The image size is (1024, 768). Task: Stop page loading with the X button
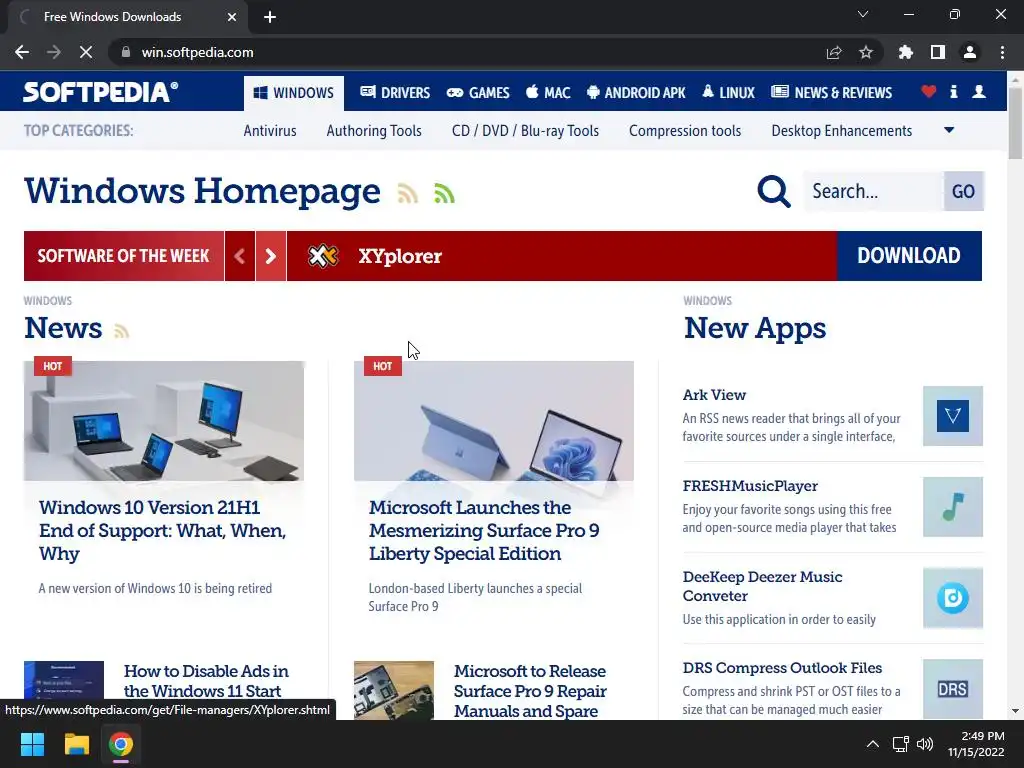coord(86,52)
